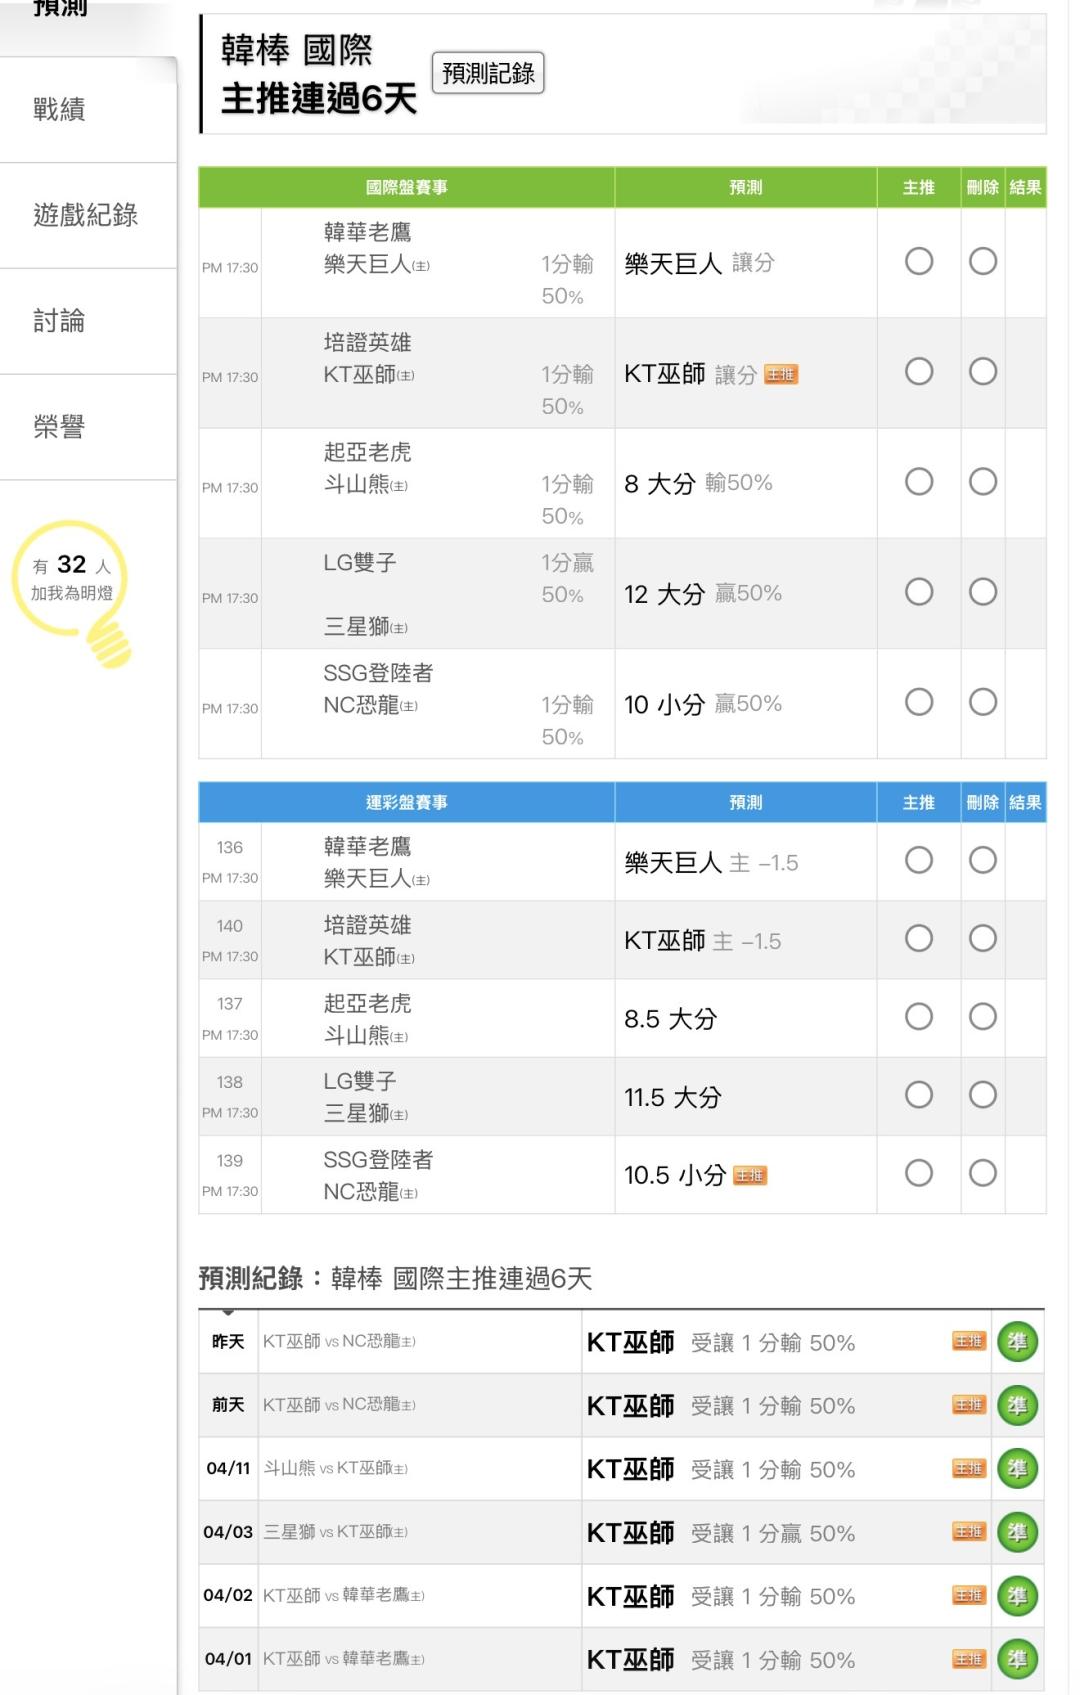1080x1695 pixels.
Task: Switch to the 討論 sidebar tab
Action: (60, 321)
